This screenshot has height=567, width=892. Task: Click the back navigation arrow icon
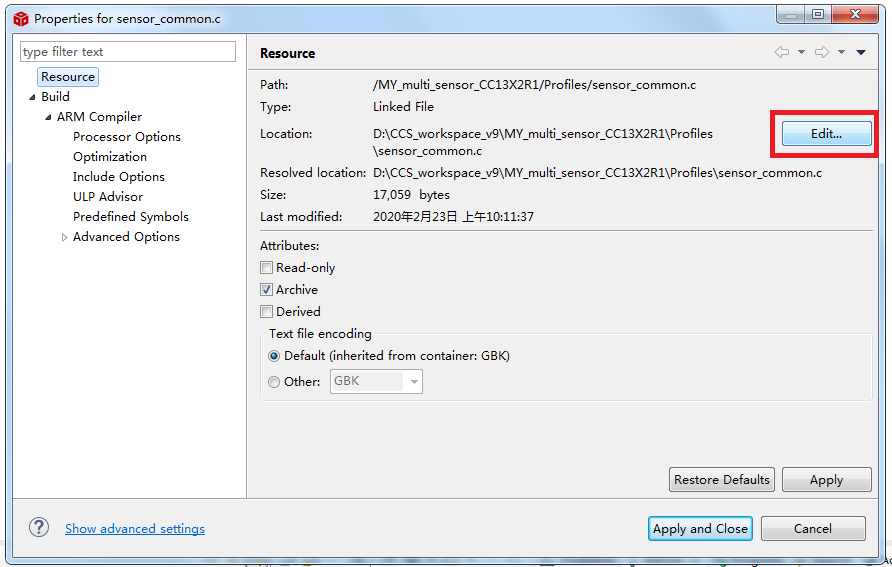point(781,53)
